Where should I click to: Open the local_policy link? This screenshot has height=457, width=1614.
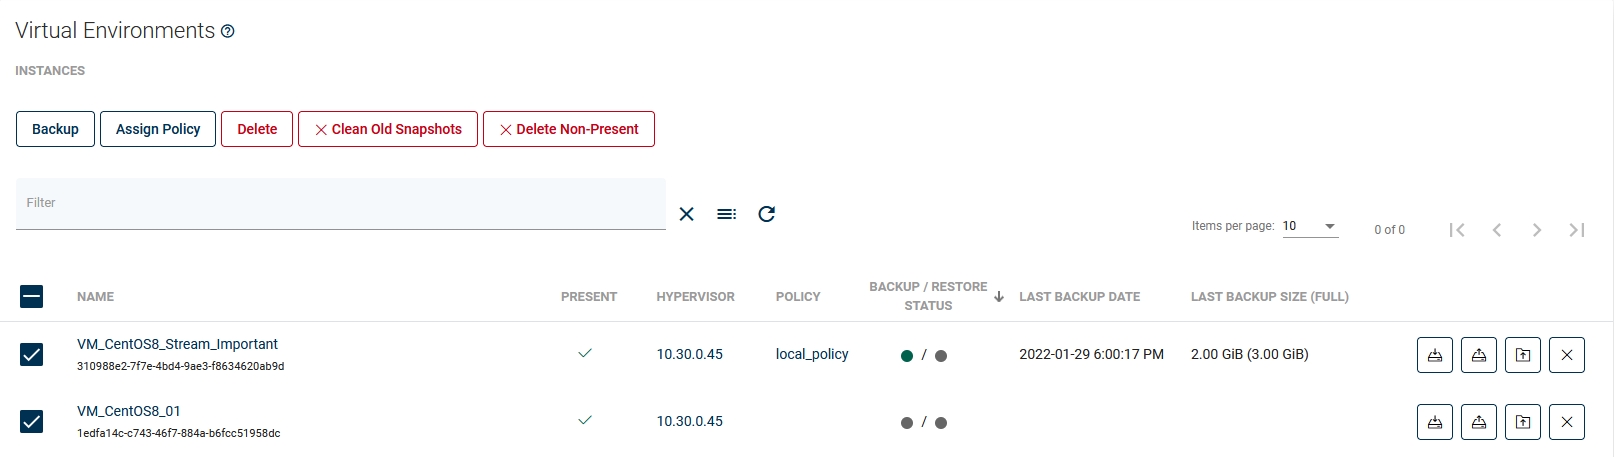812,354
